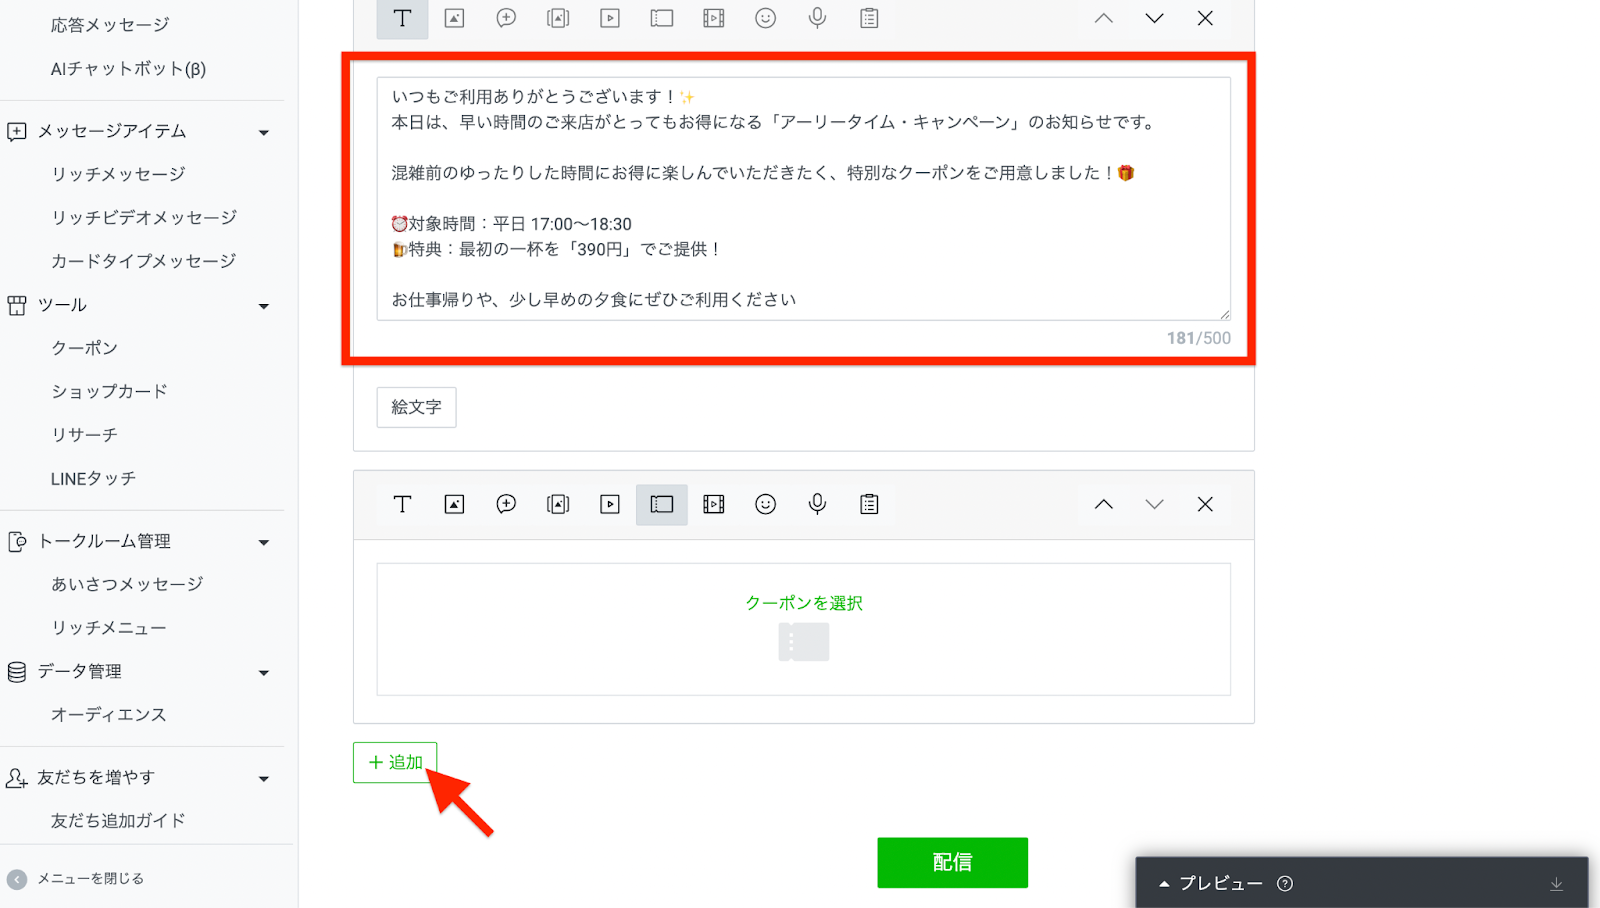Move the coupon block up with the arrow
This screenshot has width=1600, height=908.
coord(1103,504)
